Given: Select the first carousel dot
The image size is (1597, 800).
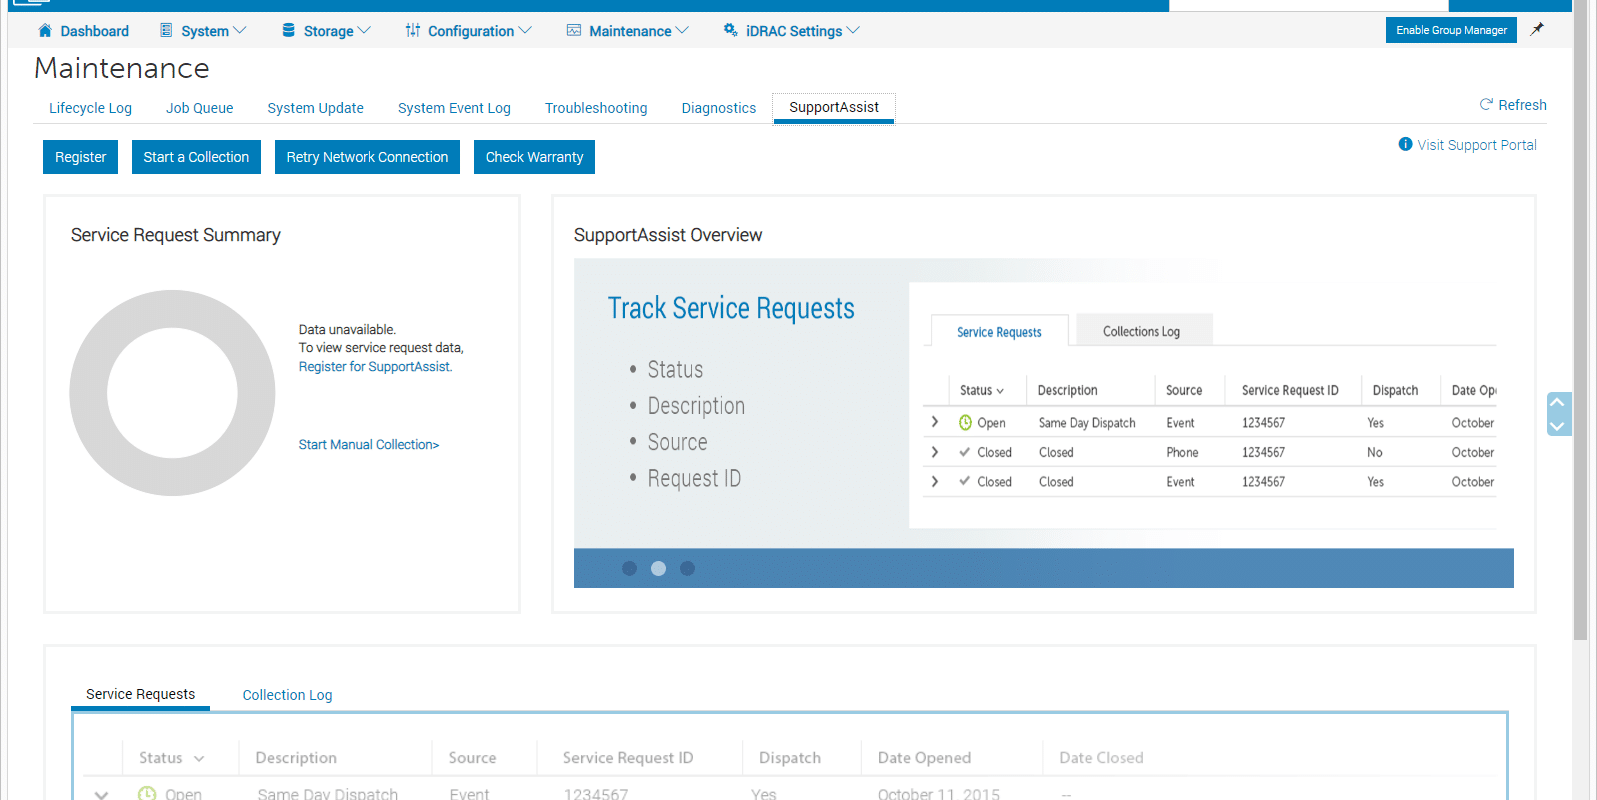Looking at the screenshot, I should (x=629, y=568).
